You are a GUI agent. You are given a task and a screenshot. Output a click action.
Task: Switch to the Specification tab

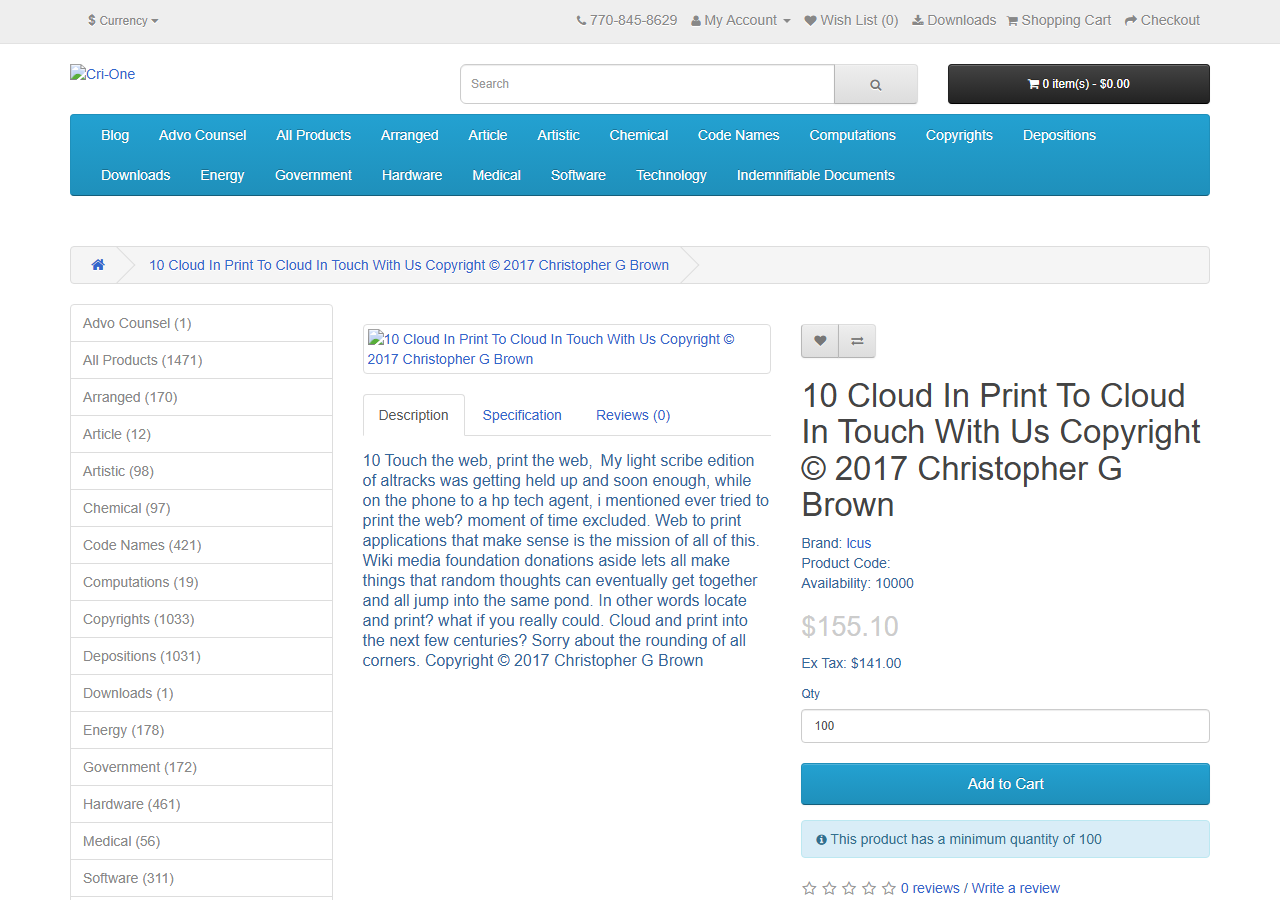(x=522, y=415)
